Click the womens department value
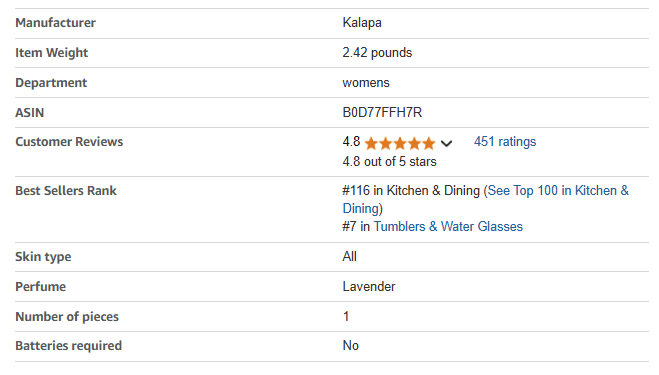Screen dimensions: 659x375 click(366, 83)
